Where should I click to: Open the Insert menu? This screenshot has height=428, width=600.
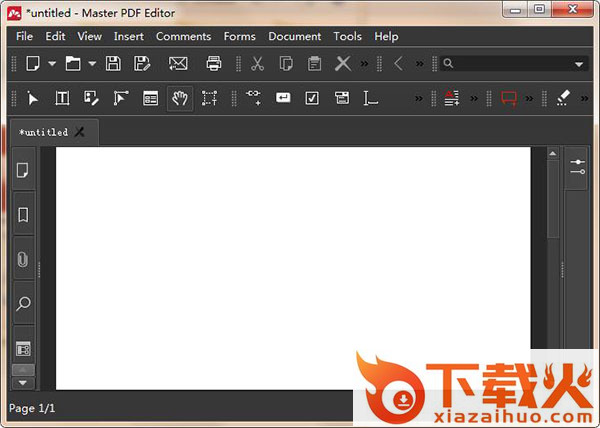tap(129, 36)
